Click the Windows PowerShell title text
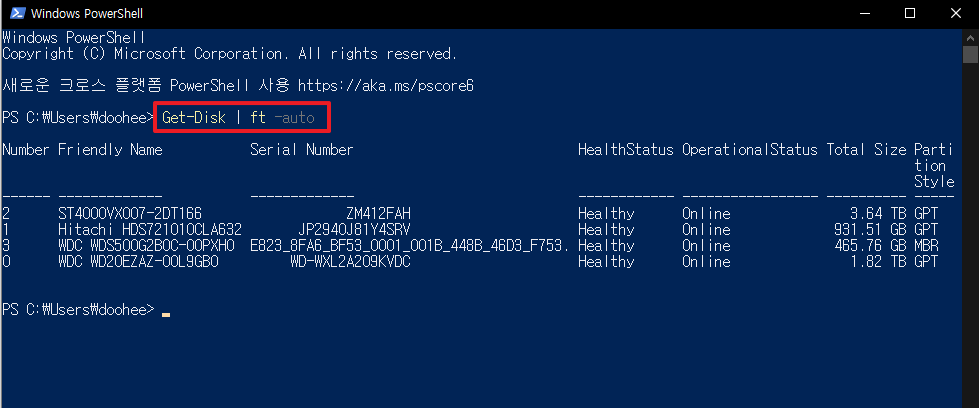The image size is (979, 408). tap(87, 13)
